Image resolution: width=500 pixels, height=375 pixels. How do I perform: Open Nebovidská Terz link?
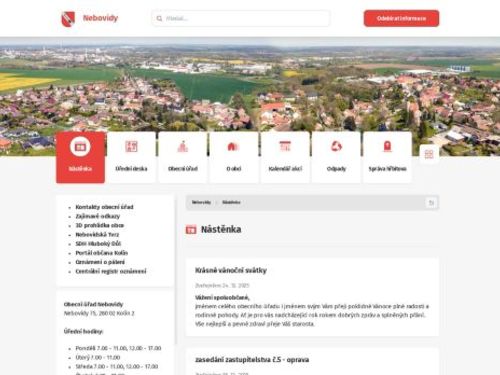pos(97,234)
